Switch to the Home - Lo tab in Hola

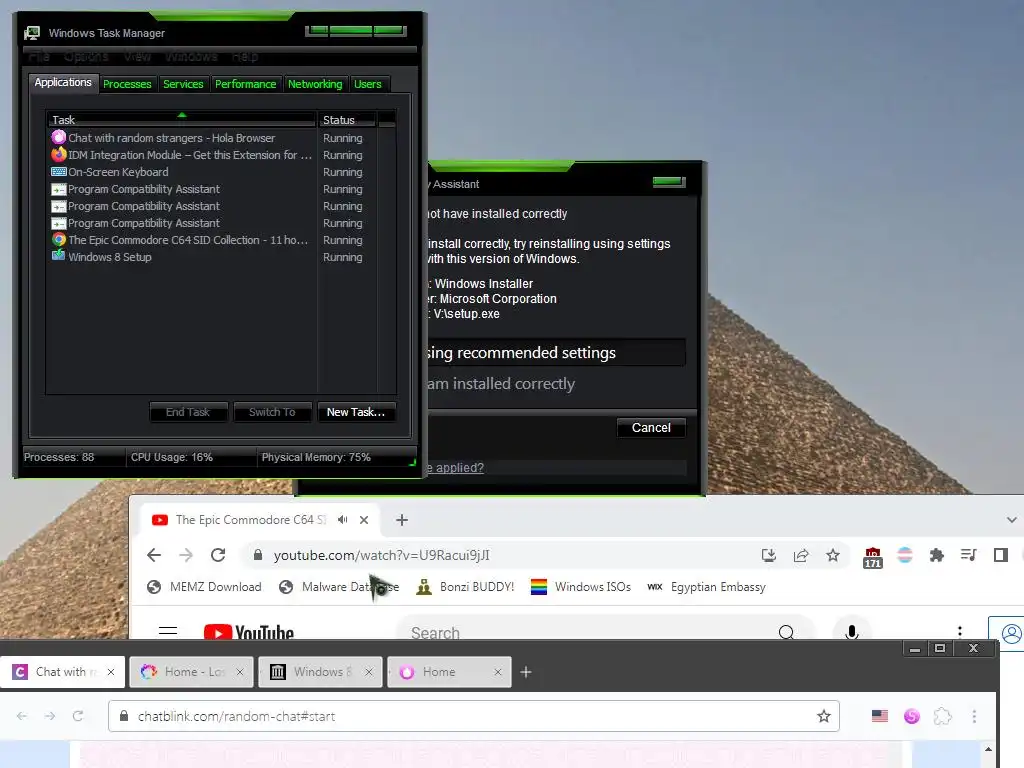click(x=189, y=672)
